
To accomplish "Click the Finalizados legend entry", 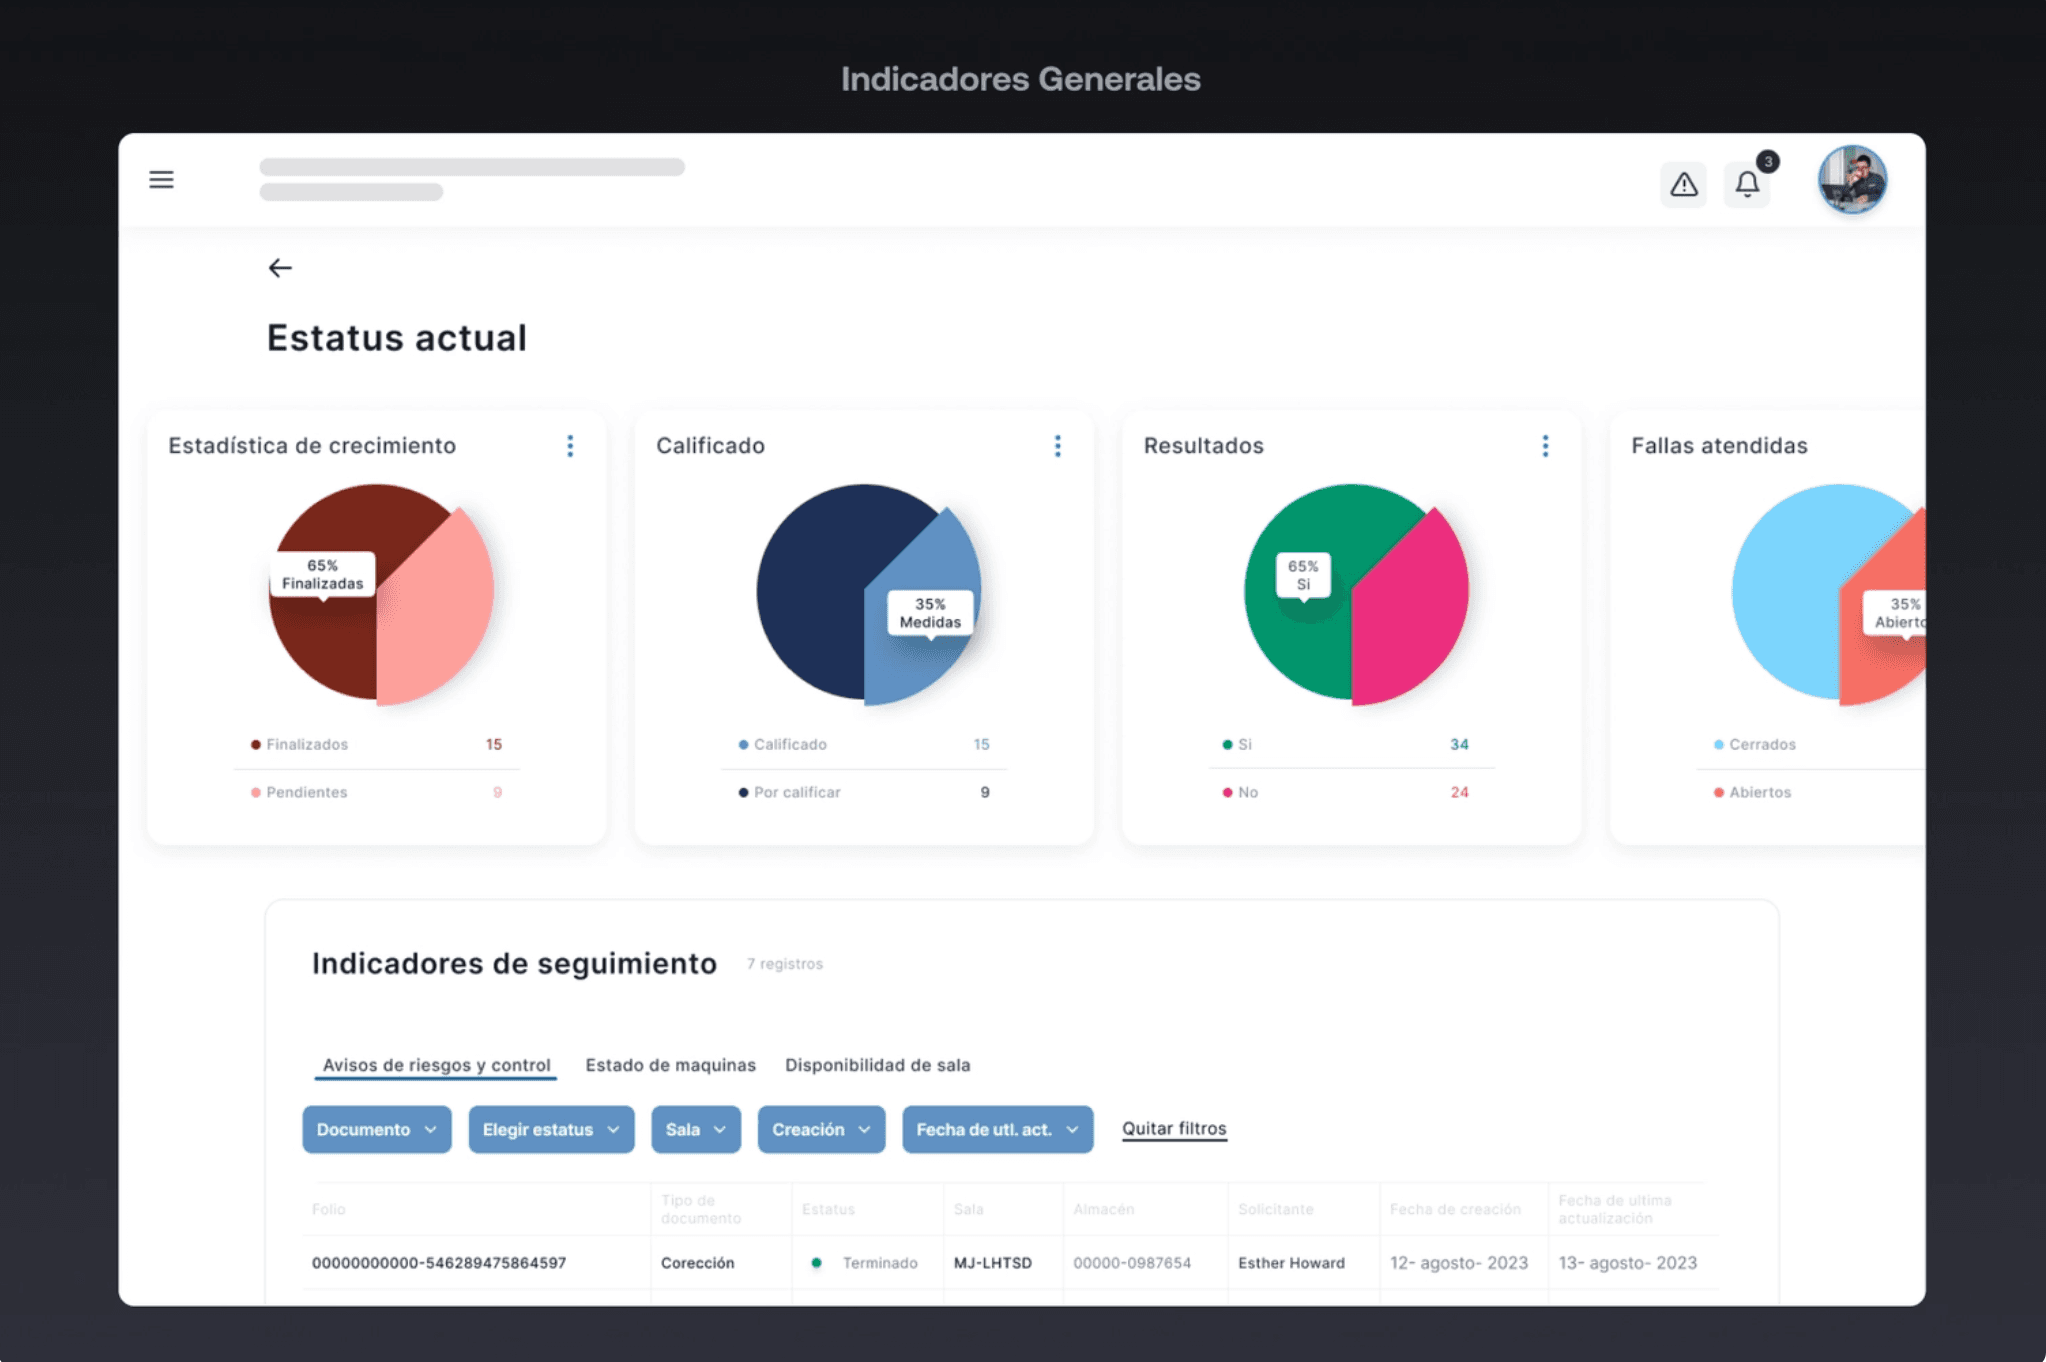I will click(x=306, y=744).
